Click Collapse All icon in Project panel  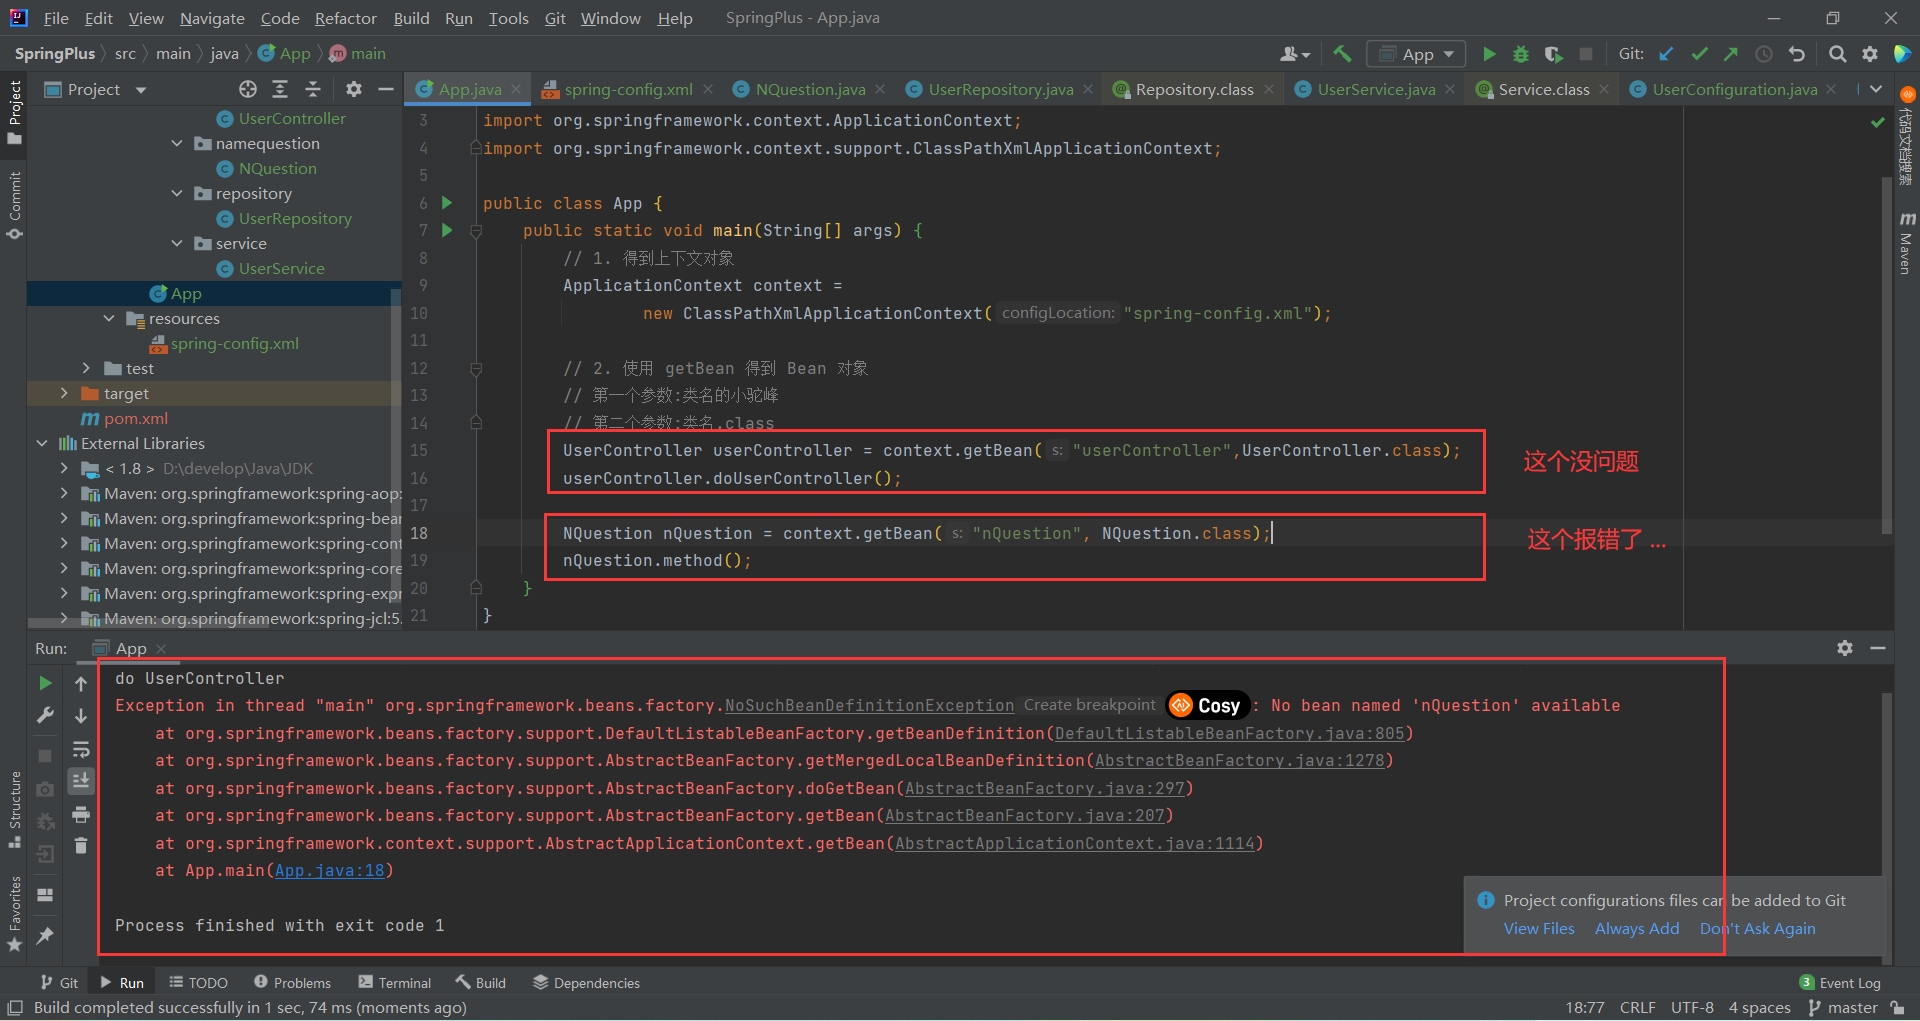313,89
